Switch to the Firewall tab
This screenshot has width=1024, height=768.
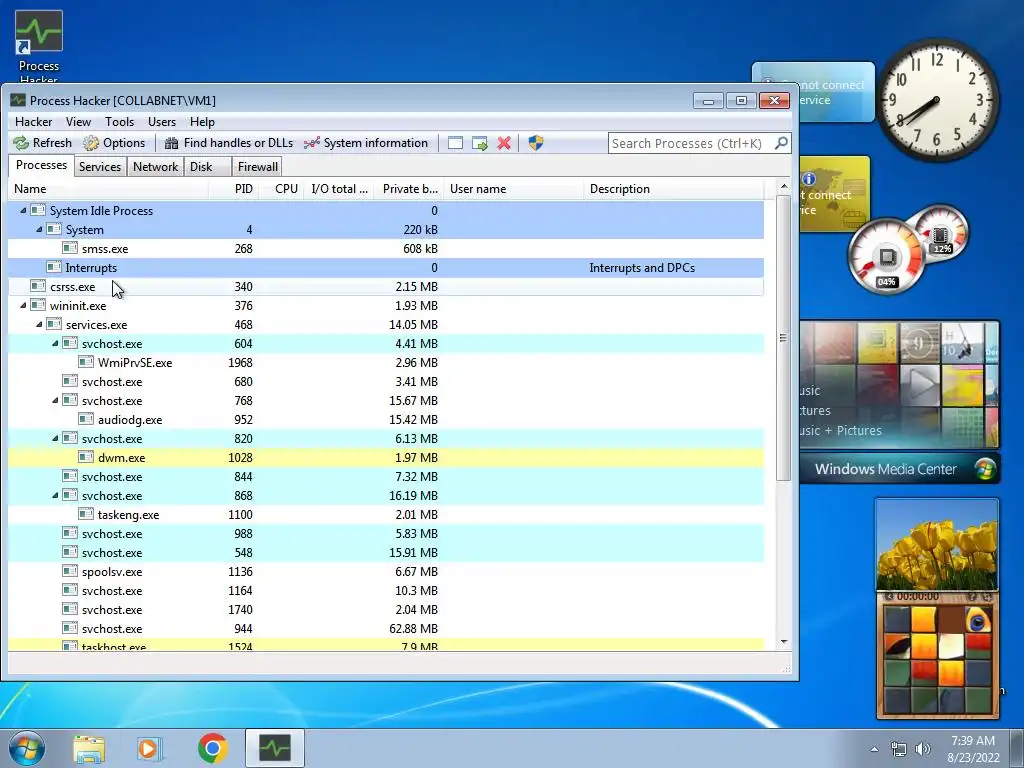coord(258,167)
